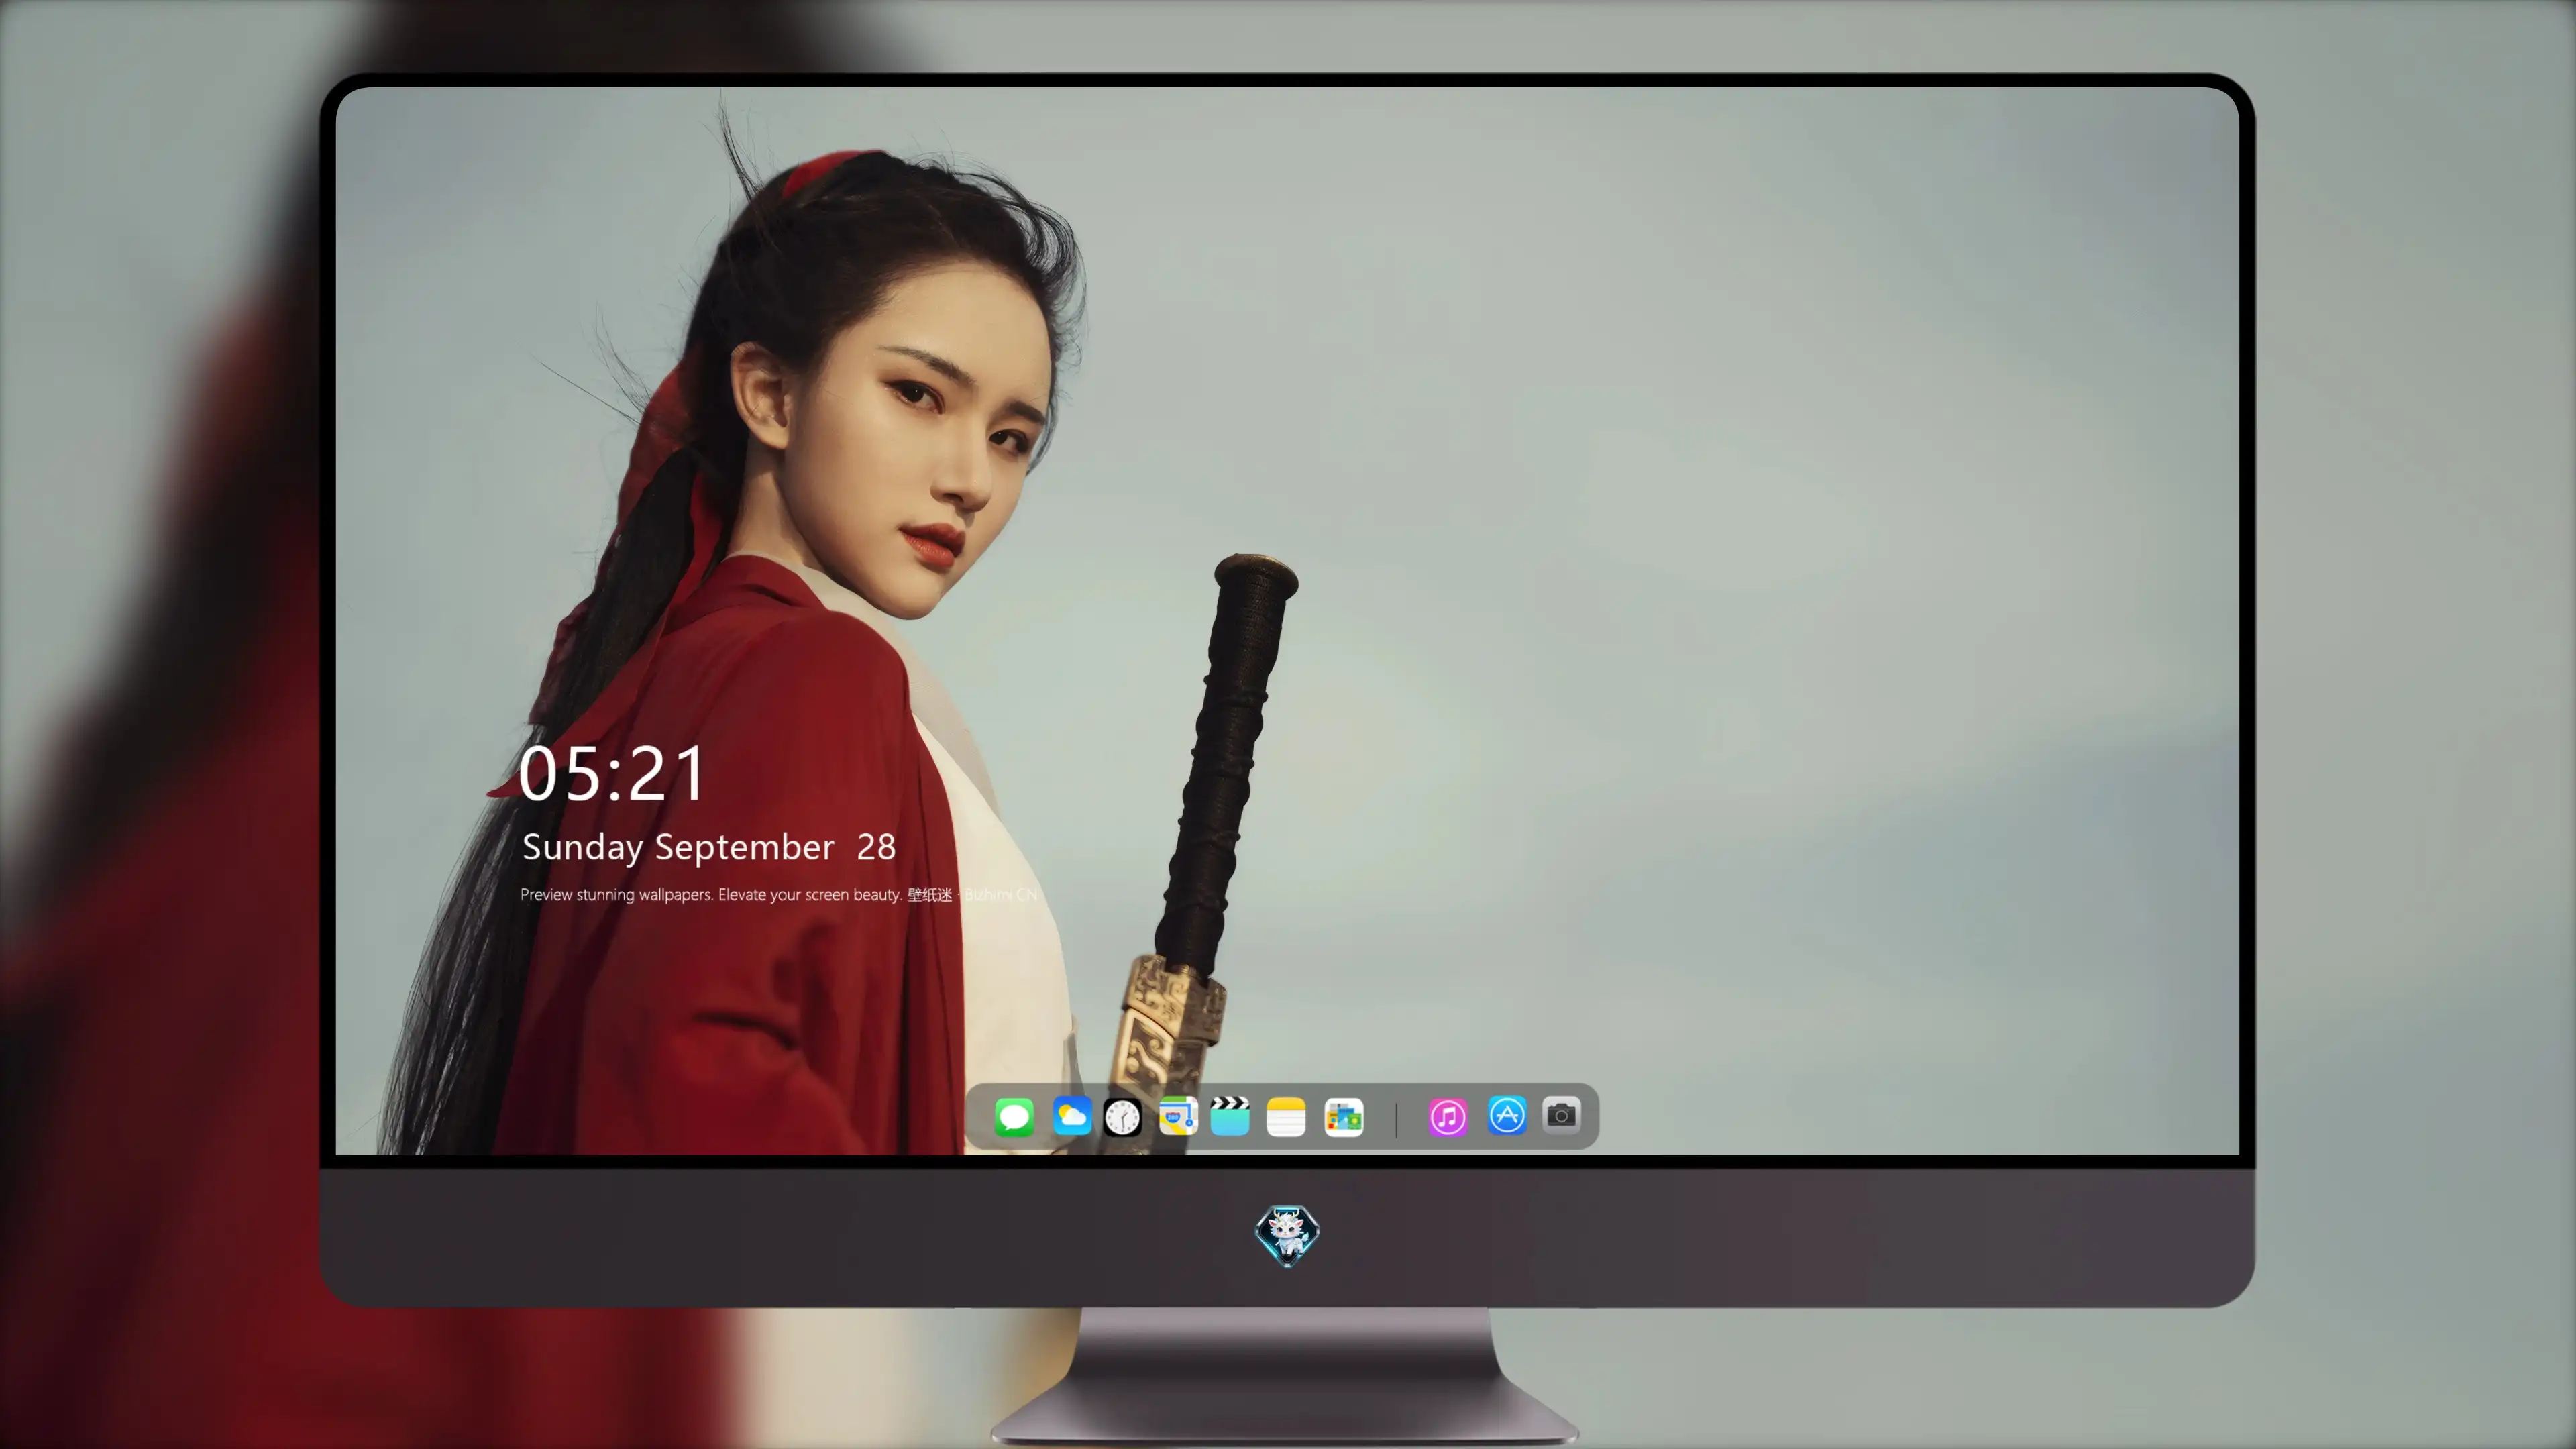Click the 'Preview stunning wallpapers' caption
2576x1449 pixels.
pos(779,894)
